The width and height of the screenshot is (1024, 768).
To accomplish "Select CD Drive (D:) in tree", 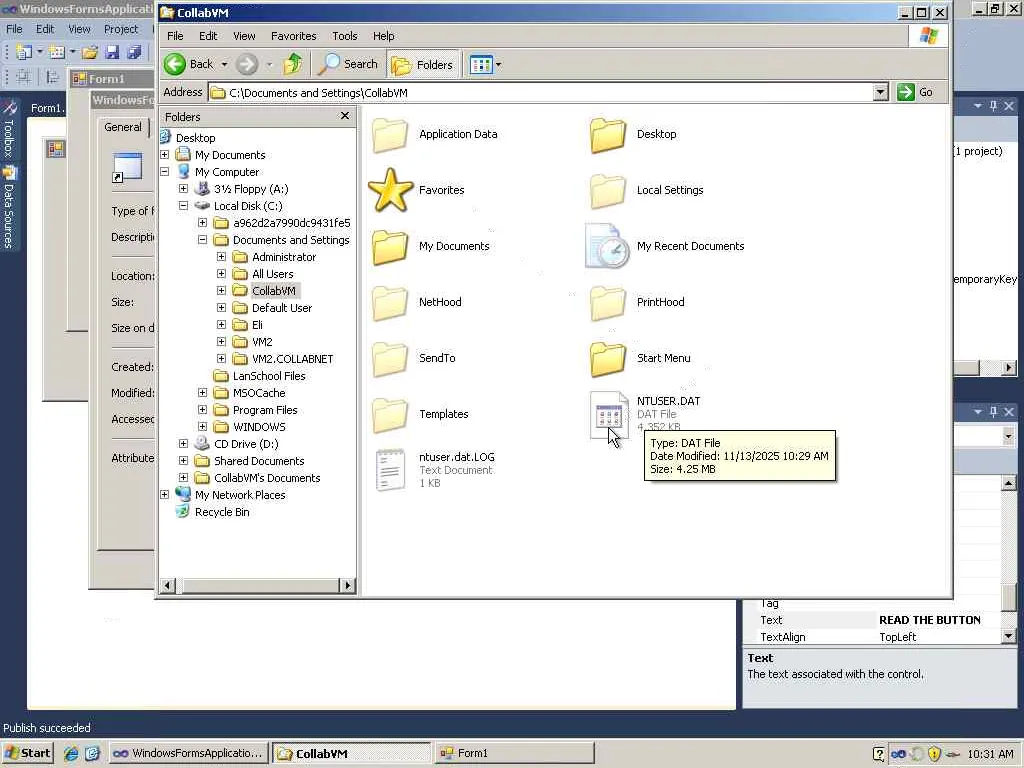I will 246,443.
